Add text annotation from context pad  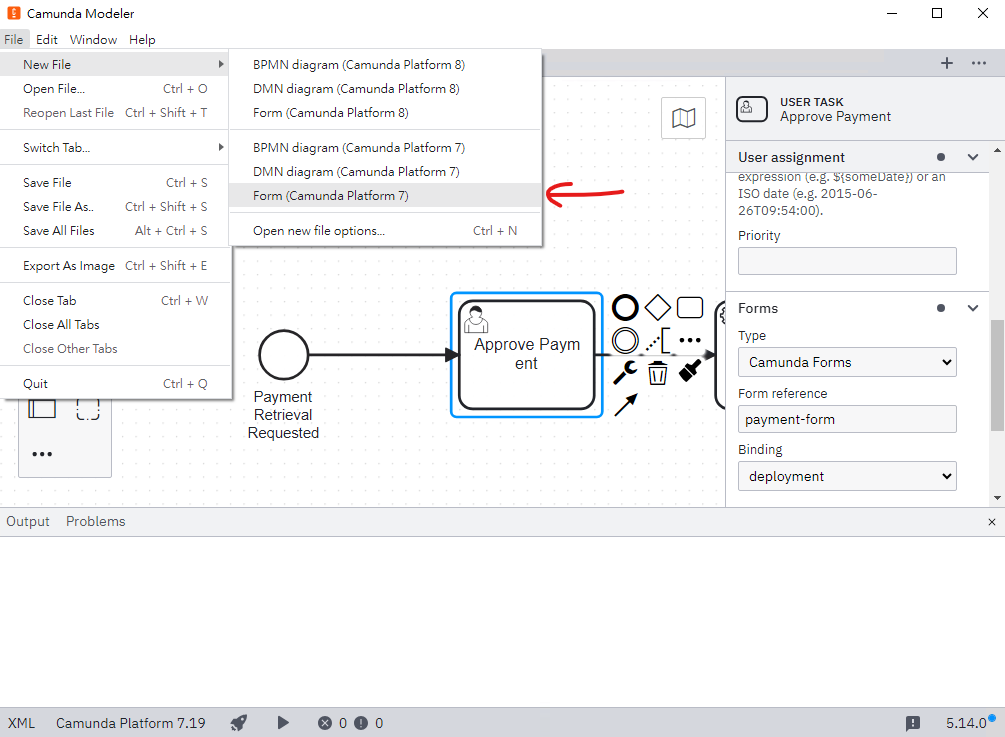click(x=657, y=340)
